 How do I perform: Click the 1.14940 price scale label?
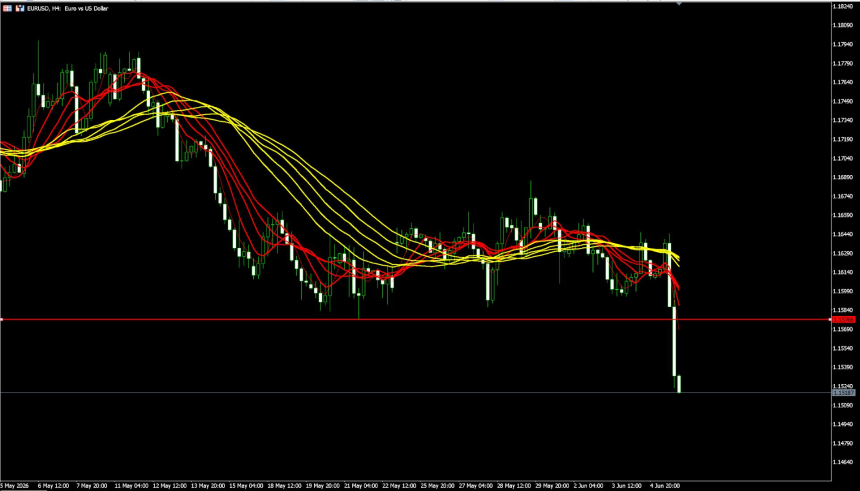pyautogui.click(x=842, y=424)
